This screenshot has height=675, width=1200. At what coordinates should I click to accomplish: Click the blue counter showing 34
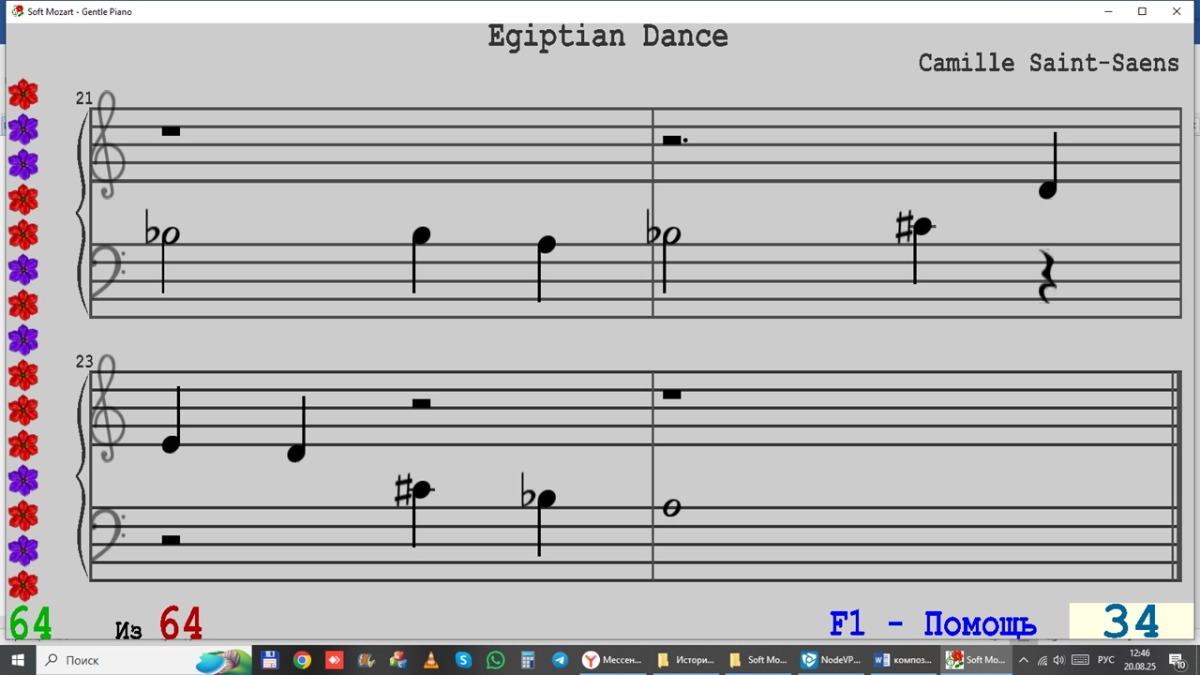(x=1131, y=622)
